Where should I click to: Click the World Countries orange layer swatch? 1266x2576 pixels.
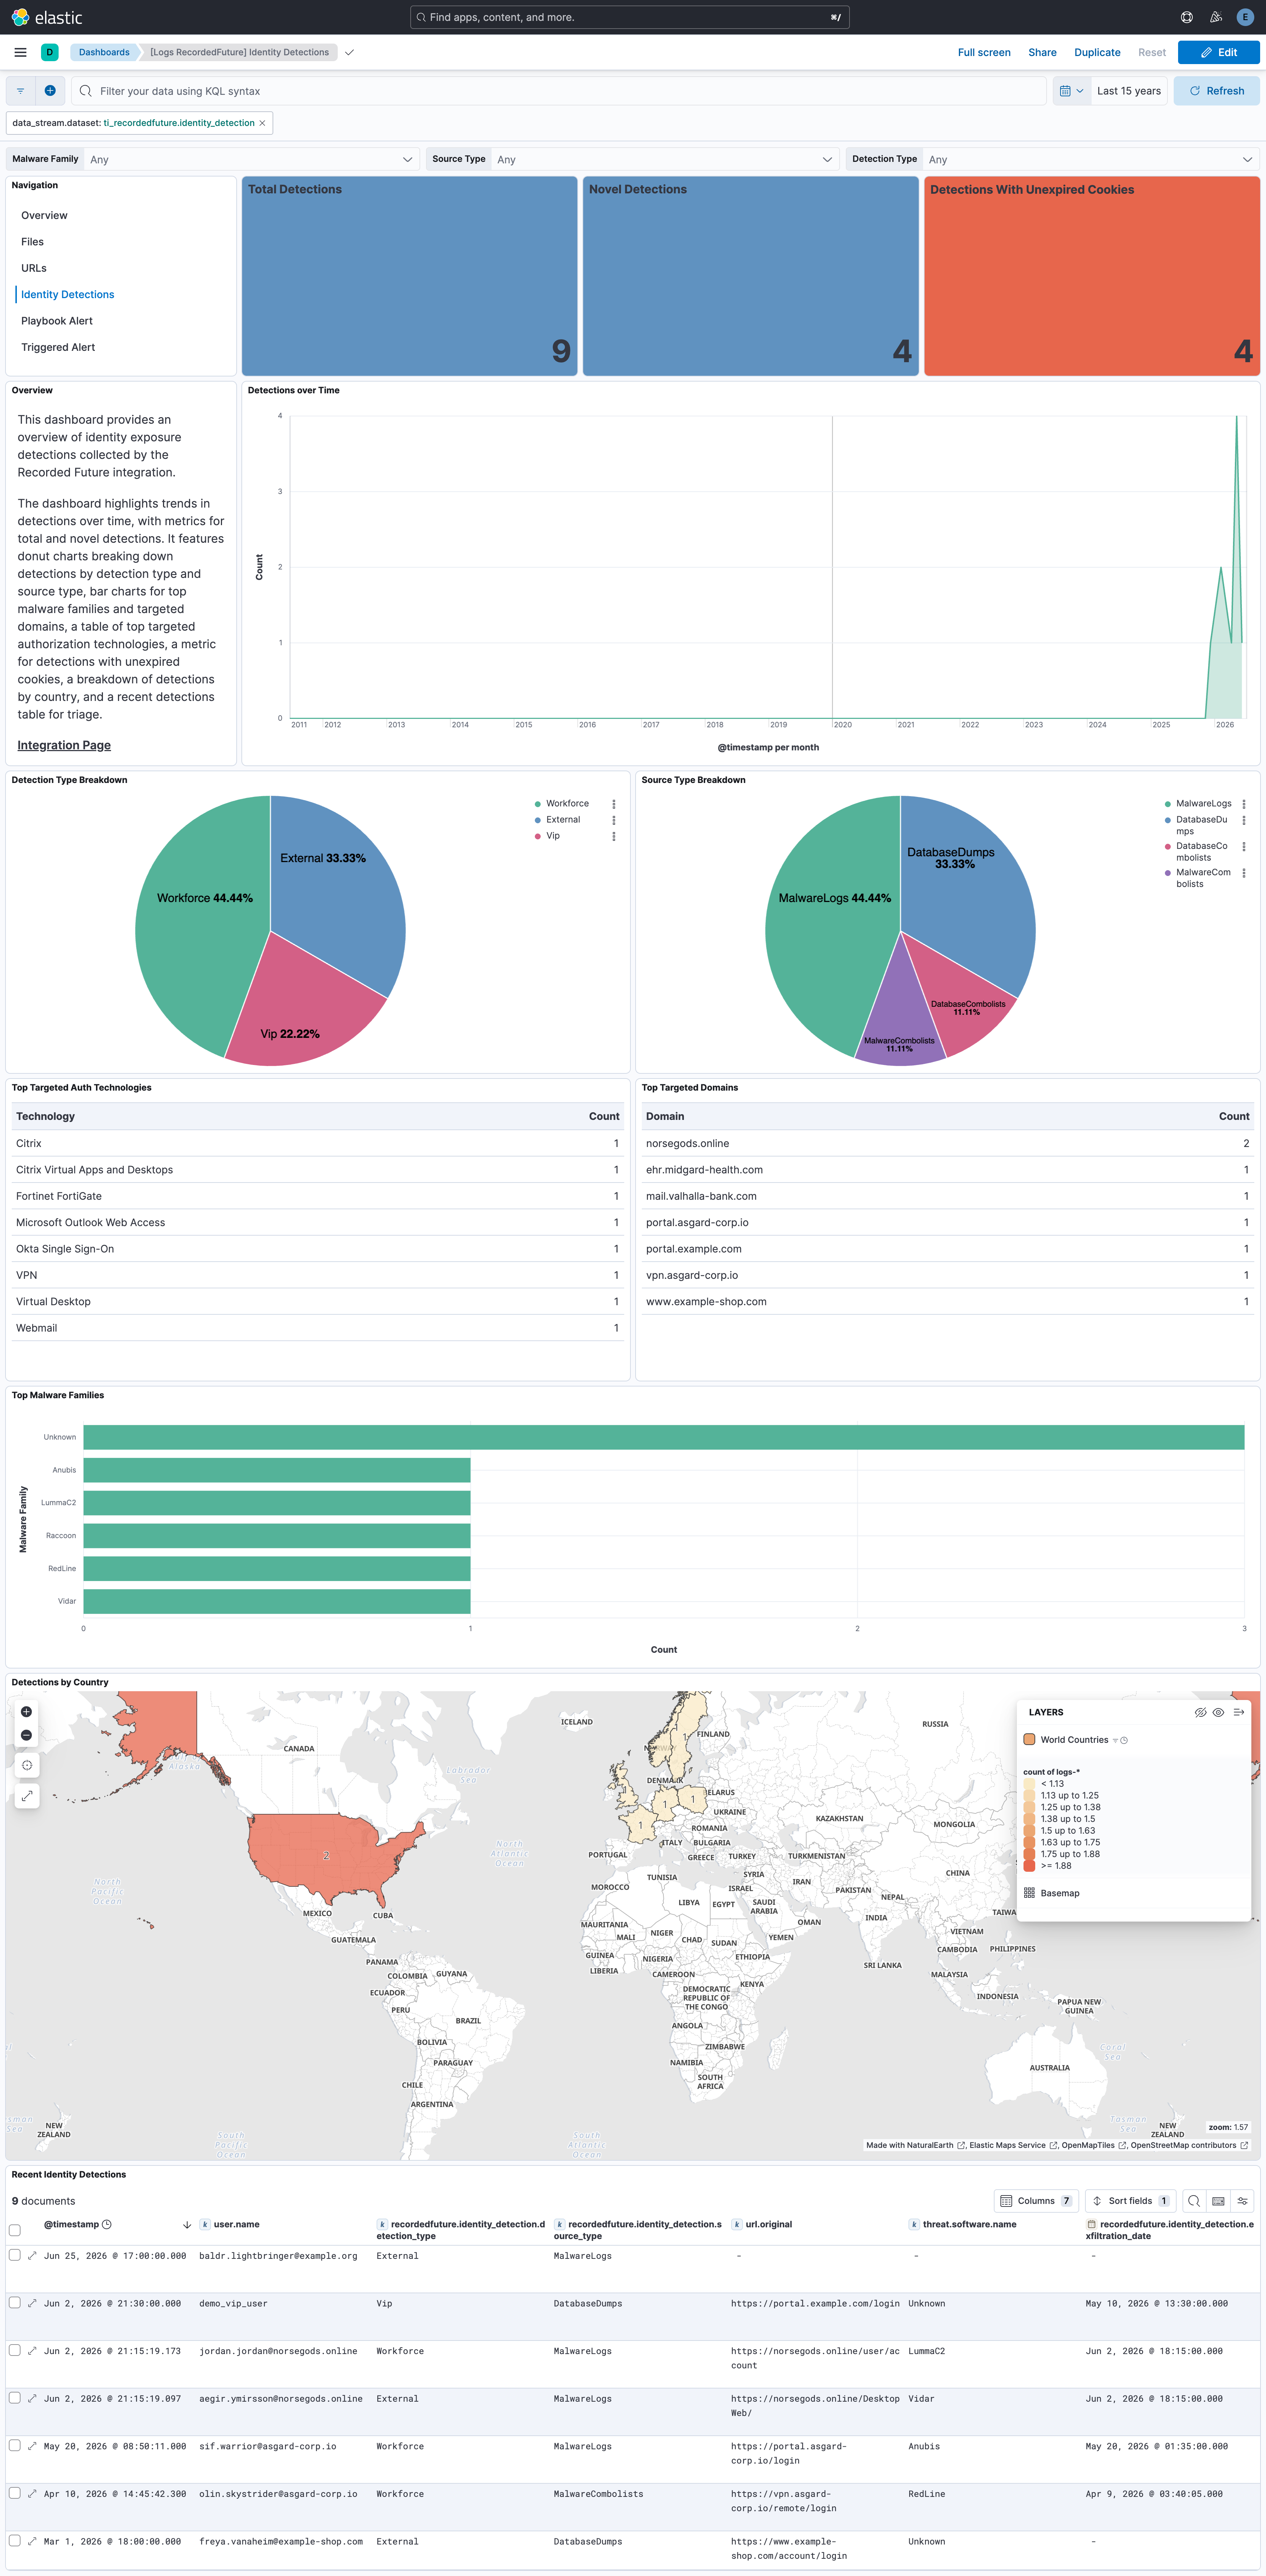(x=1029, y=1740)
